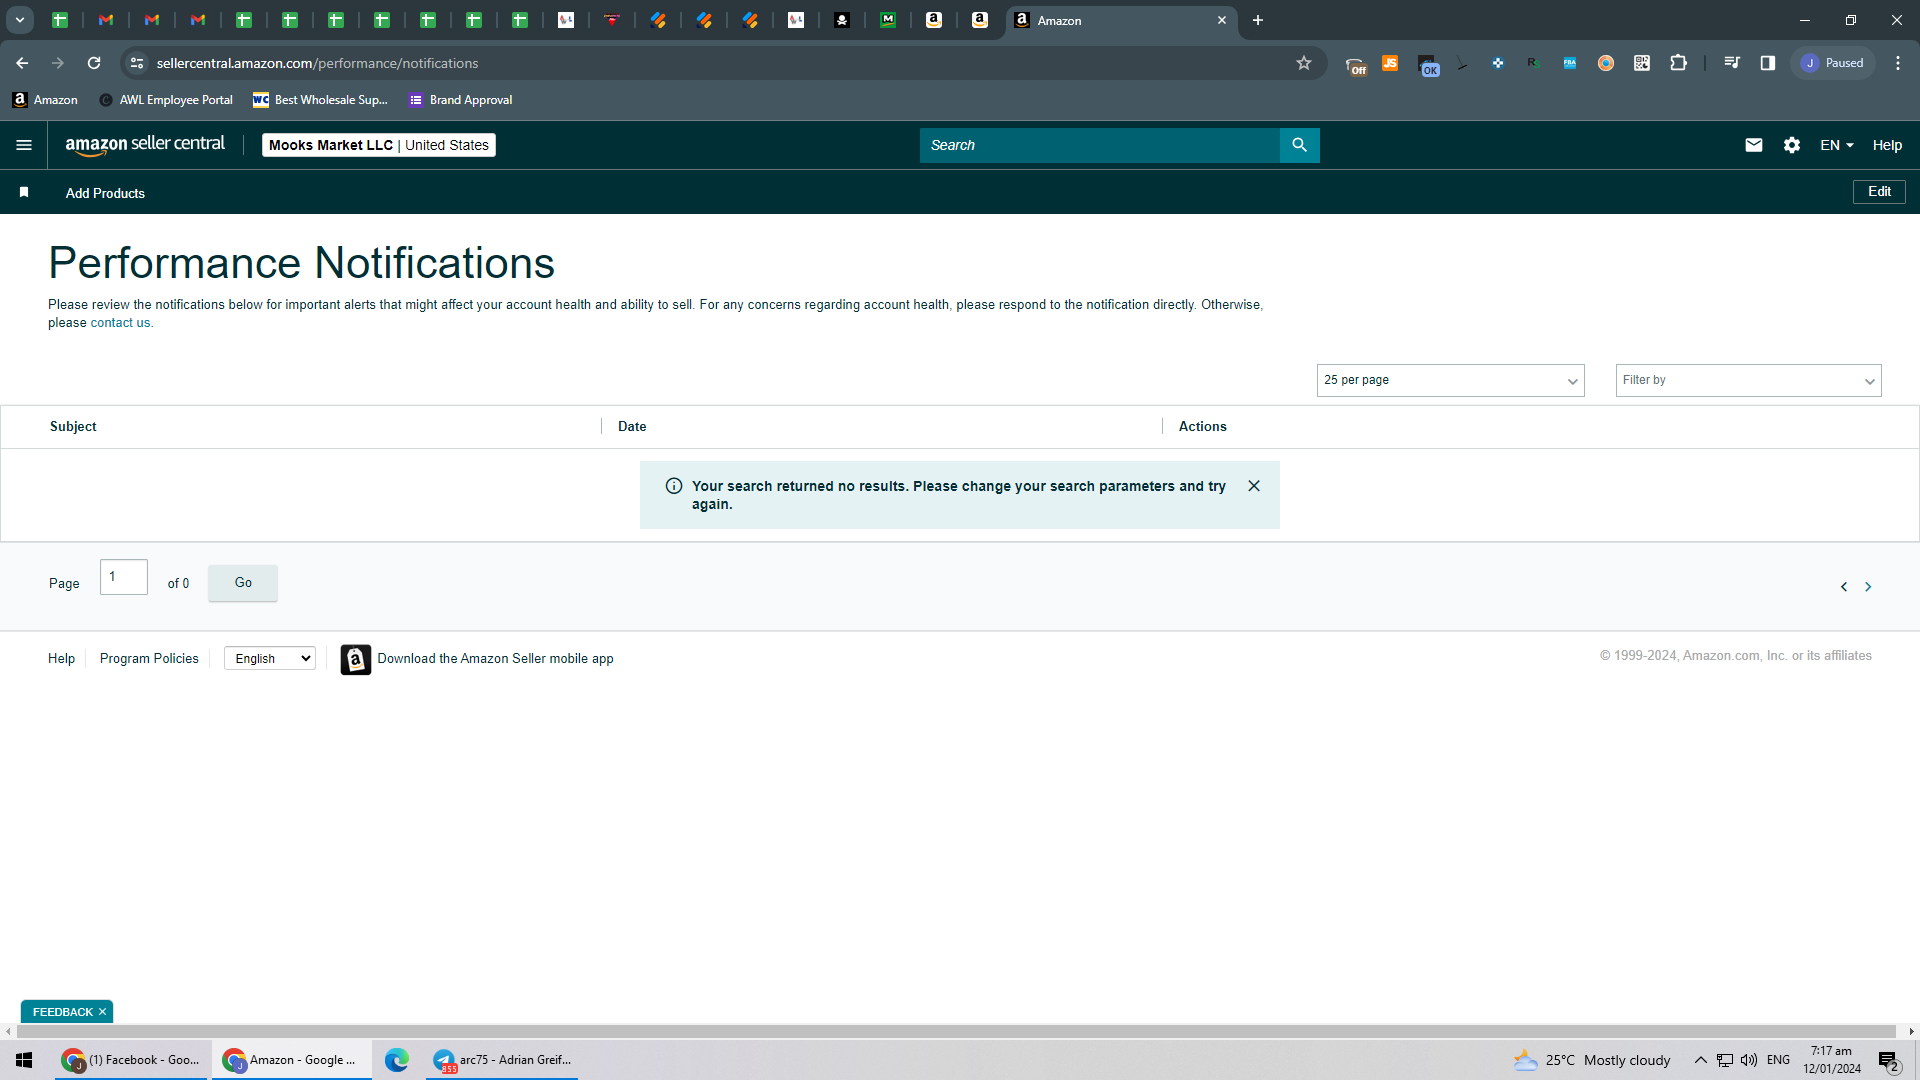1920x1080 pixels.
Task: Close the active Amazon tab
Action: [1221, 20]
